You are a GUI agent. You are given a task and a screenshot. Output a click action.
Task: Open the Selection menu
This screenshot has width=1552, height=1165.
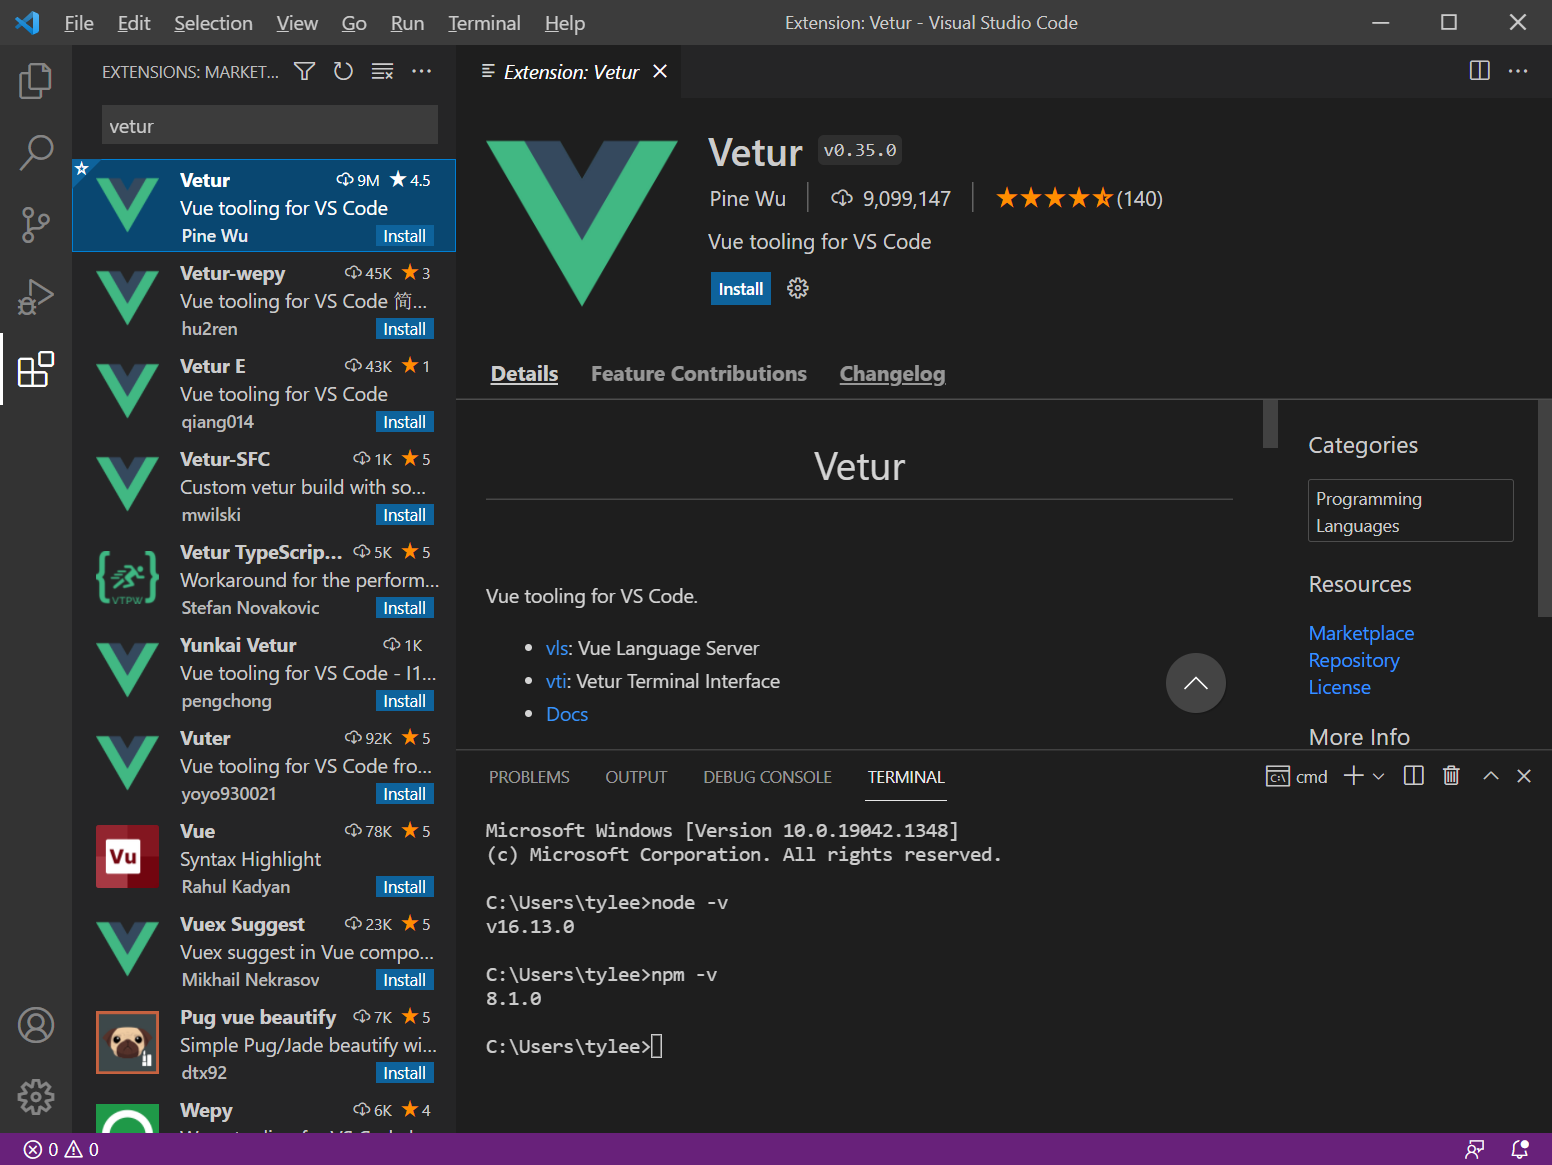click(213, 23)
